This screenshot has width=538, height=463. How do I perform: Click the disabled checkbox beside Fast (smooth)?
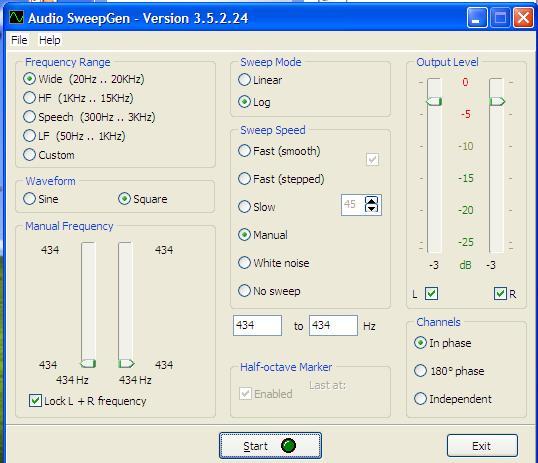372,160
